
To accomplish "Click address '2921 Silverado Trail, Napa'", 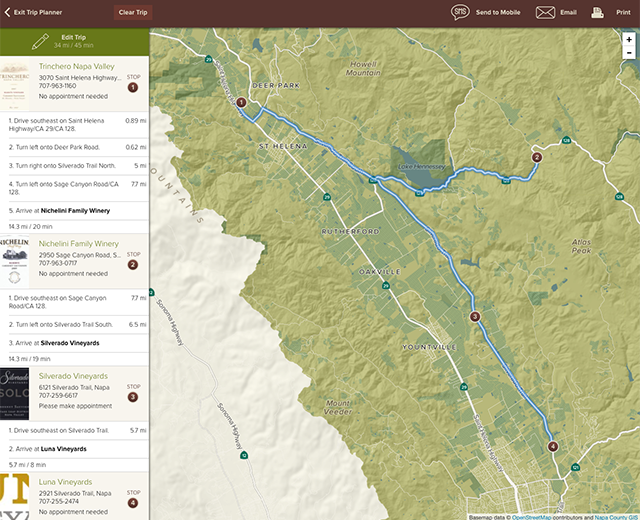I will (x=75, y=493).
